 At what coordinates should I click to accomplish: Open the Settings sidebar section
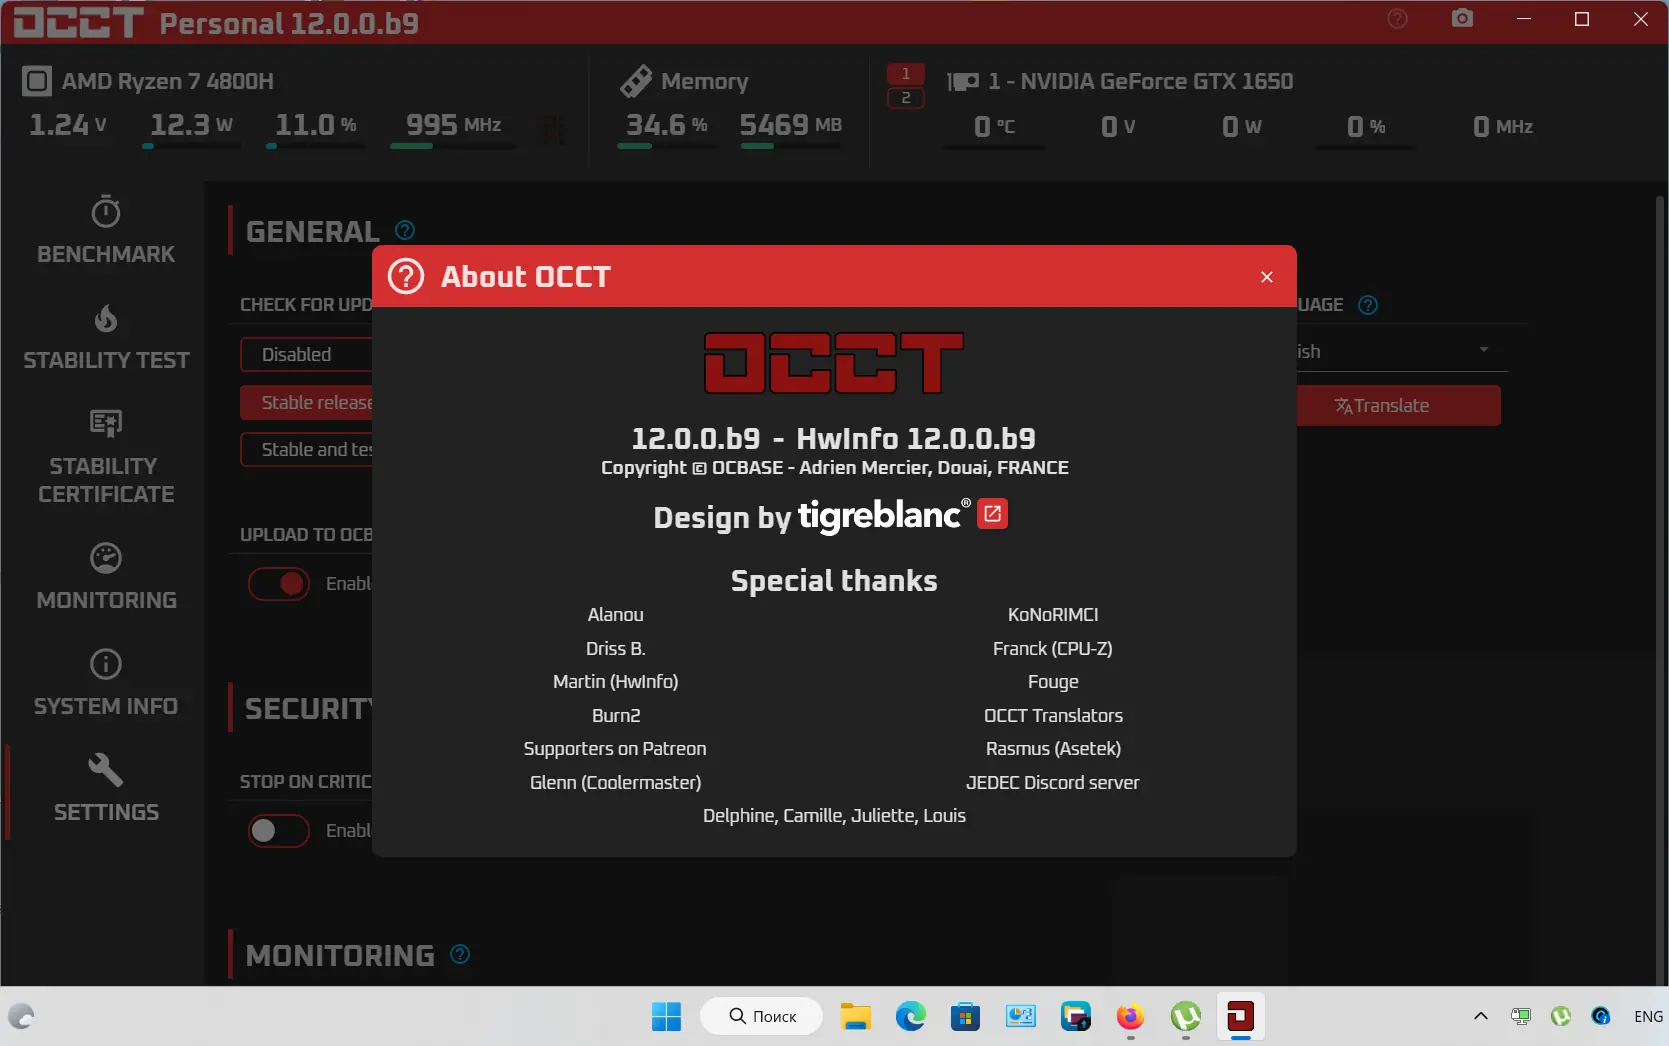tap(106, 789)
